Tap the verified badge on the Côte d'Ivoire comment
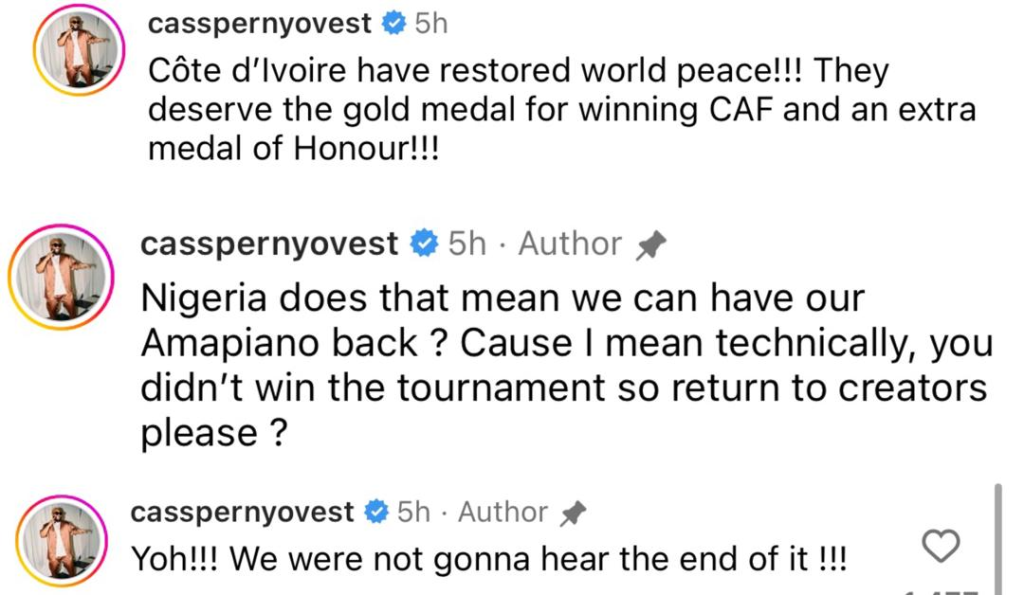This screenshot has width=1024, height=595. click(394, 25)
